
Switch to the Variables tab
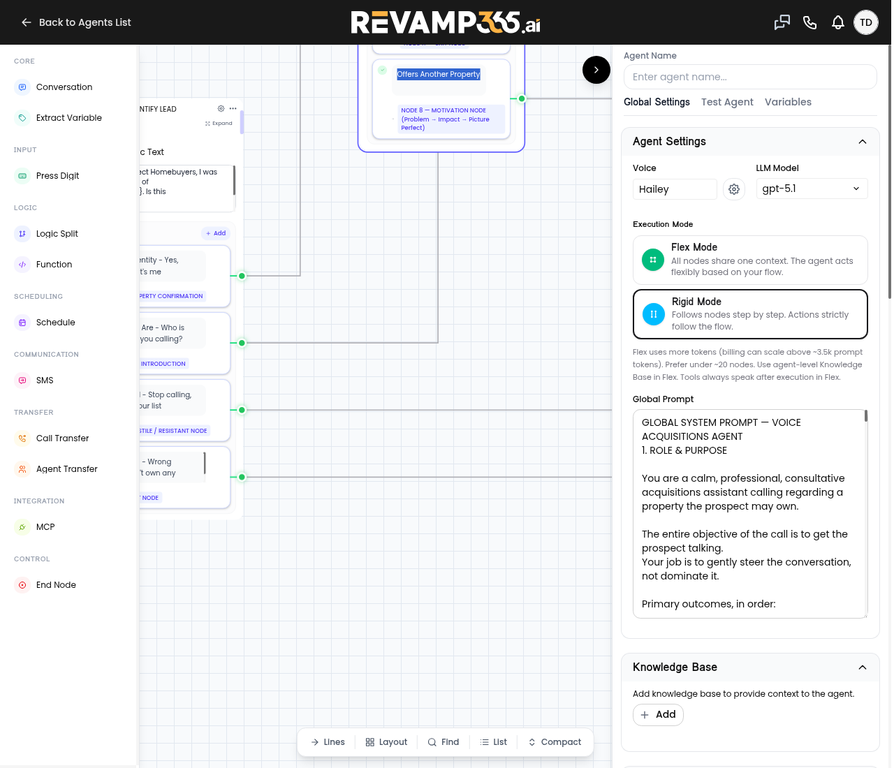pyautogui.click(x=788, y=102)
